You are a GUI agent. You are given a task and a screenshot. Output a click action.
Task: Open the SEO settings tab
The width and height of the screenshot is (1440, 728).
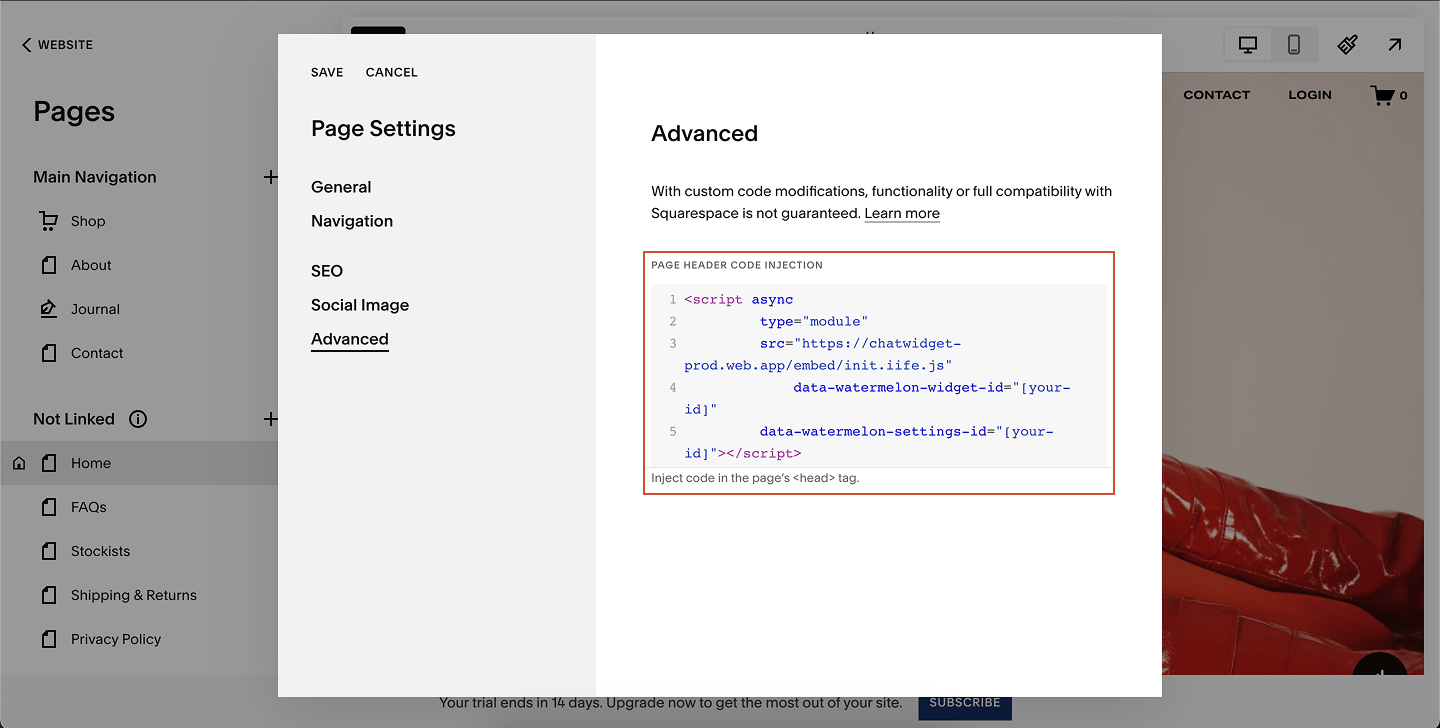pos(327,271)
